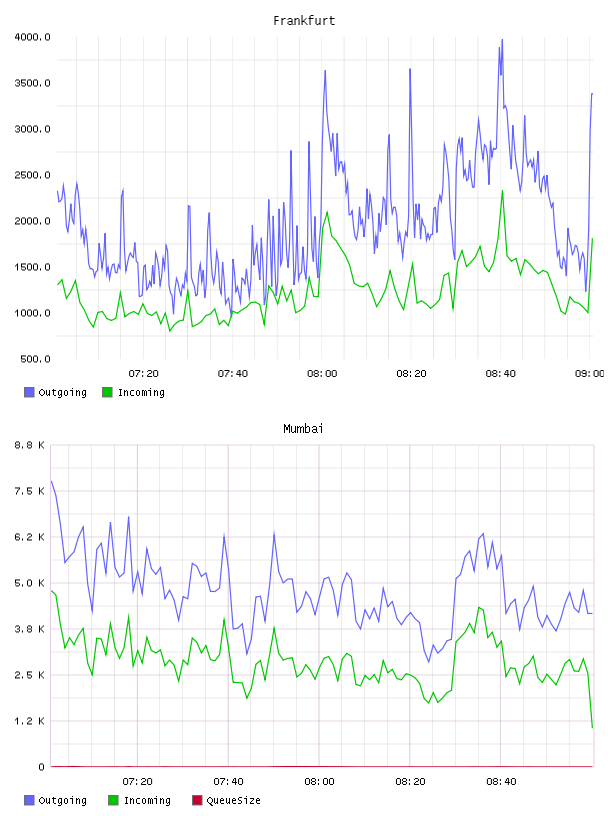Click the 8.8 K y-axis label in Mumbai chart
Image resolution: width=608 pixels, height=816 pixels.
(30, 445)
